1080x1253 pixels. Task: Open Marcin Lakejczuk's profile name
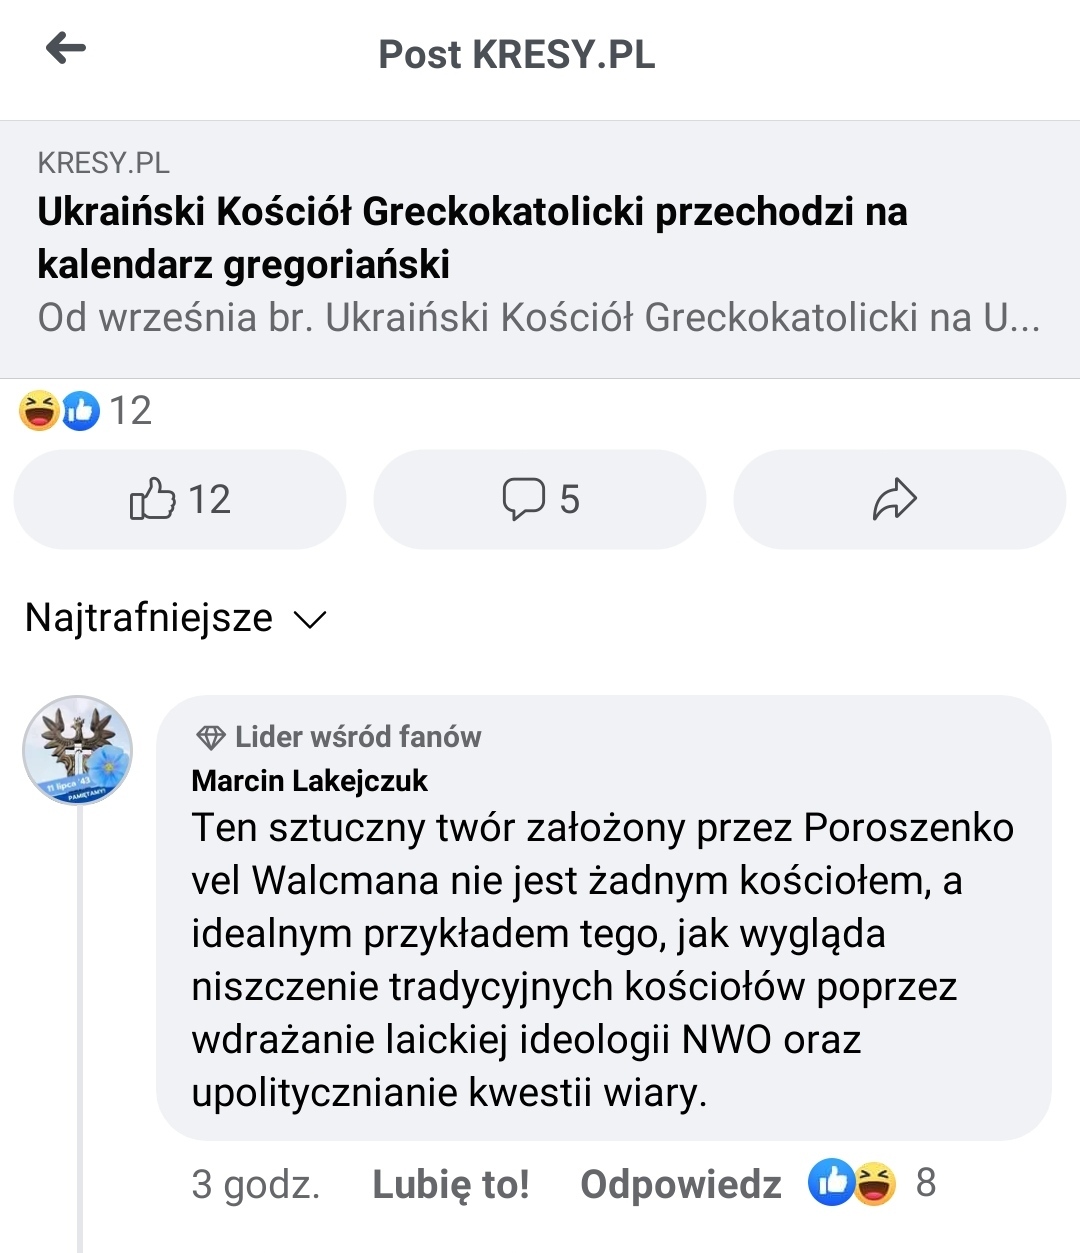(309, 781)
